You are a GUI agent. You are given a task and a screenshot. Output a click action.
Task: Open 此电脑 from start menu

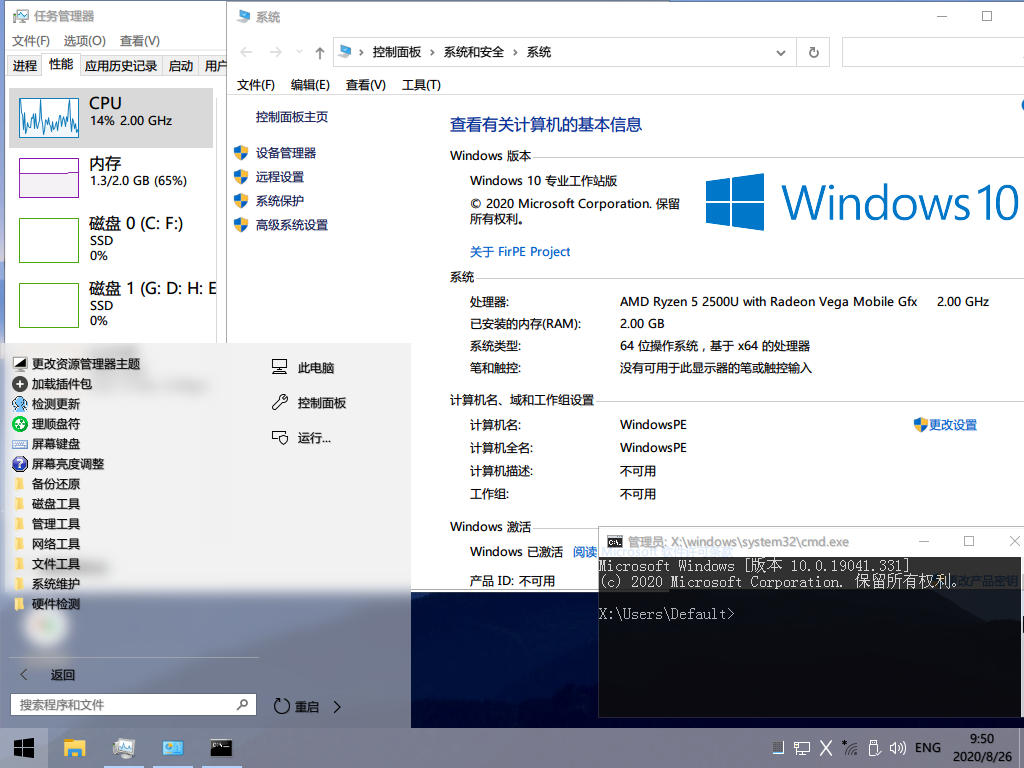[x=315, y=368]
